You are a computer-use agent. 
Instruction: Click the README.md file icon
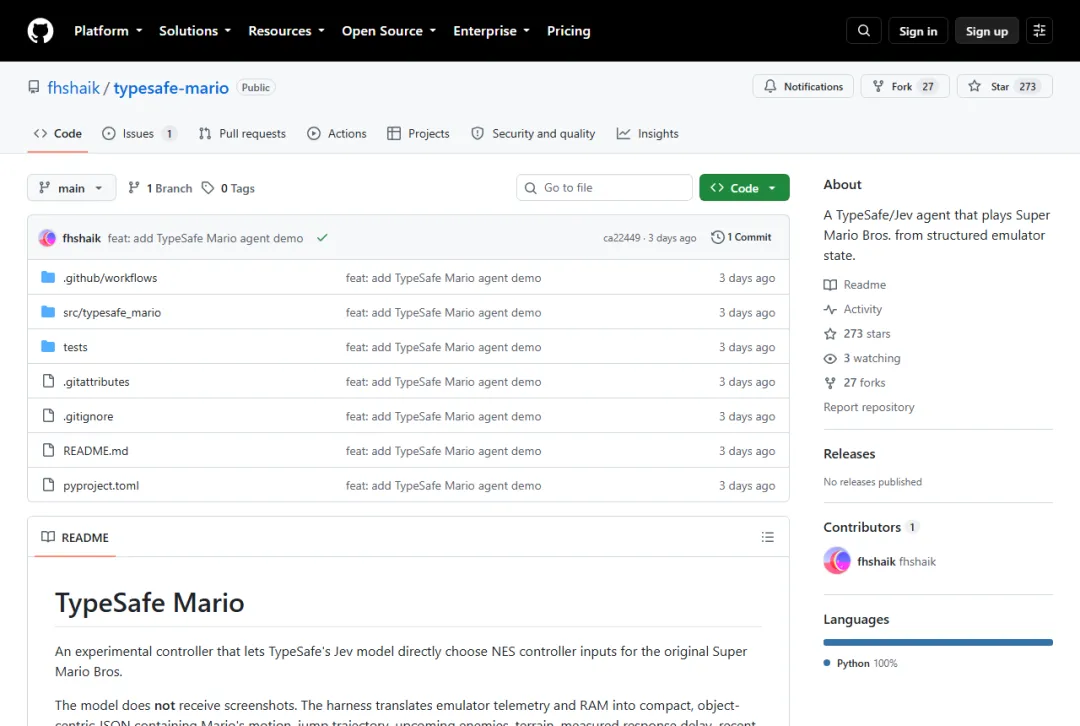(48, 450)
